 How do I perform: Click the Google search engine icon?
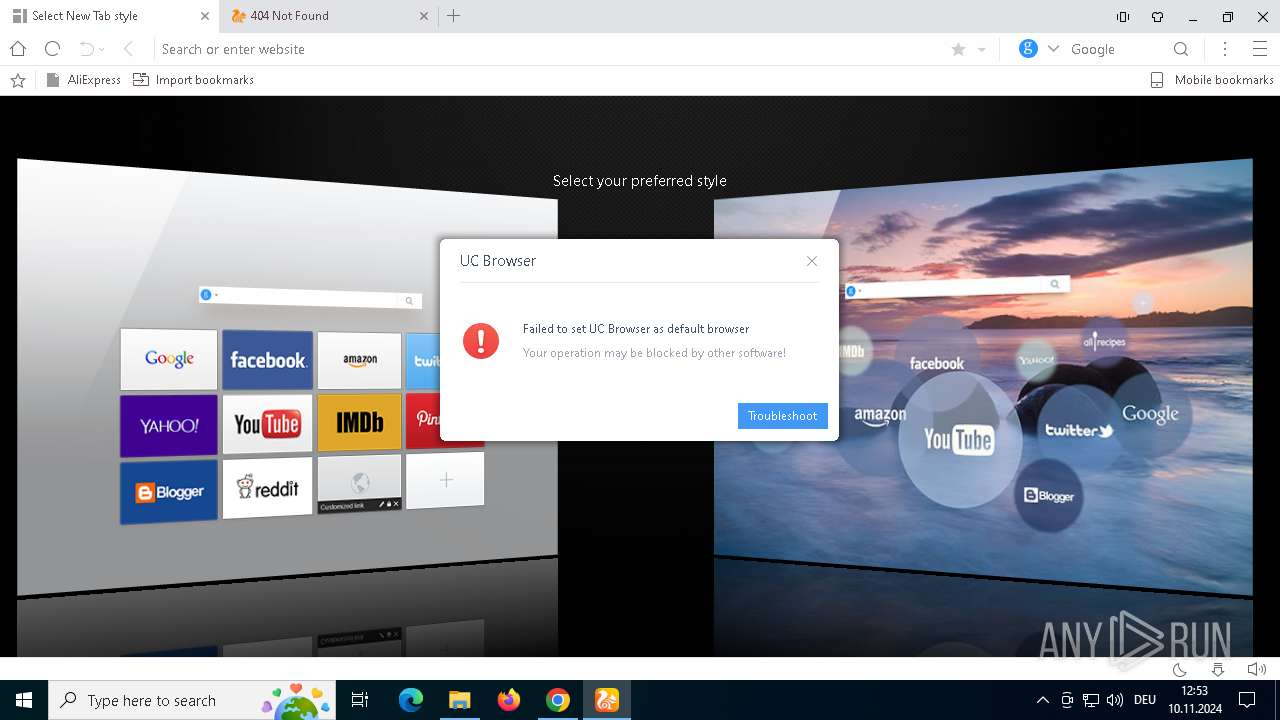1028,49
